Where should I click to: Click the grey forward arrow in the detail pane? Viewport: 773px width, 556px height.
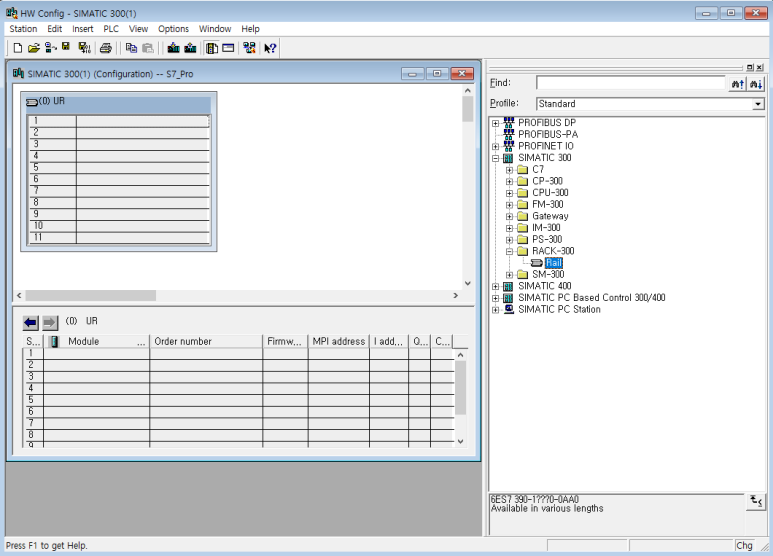point(49,323)
